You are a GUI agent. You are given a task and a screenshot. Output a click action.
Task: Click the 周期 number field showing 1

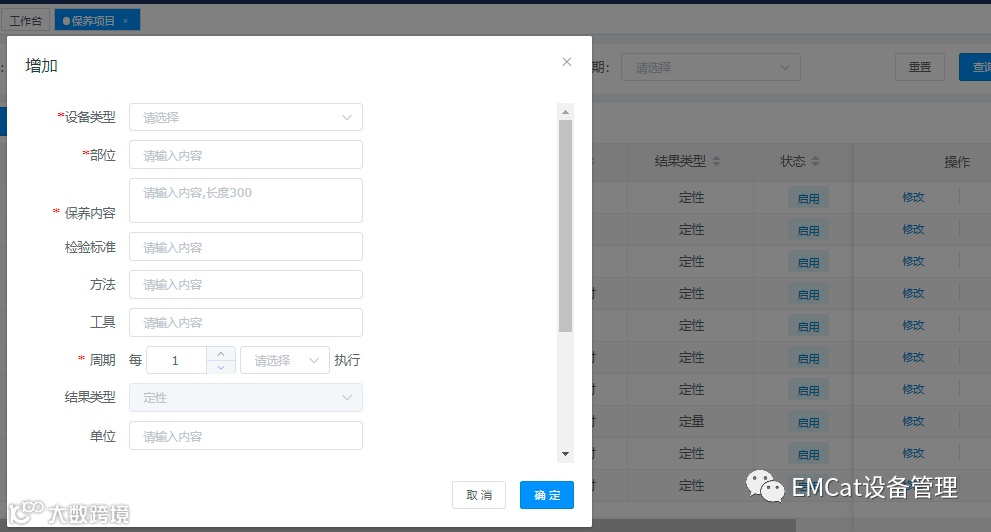[176, 360]
